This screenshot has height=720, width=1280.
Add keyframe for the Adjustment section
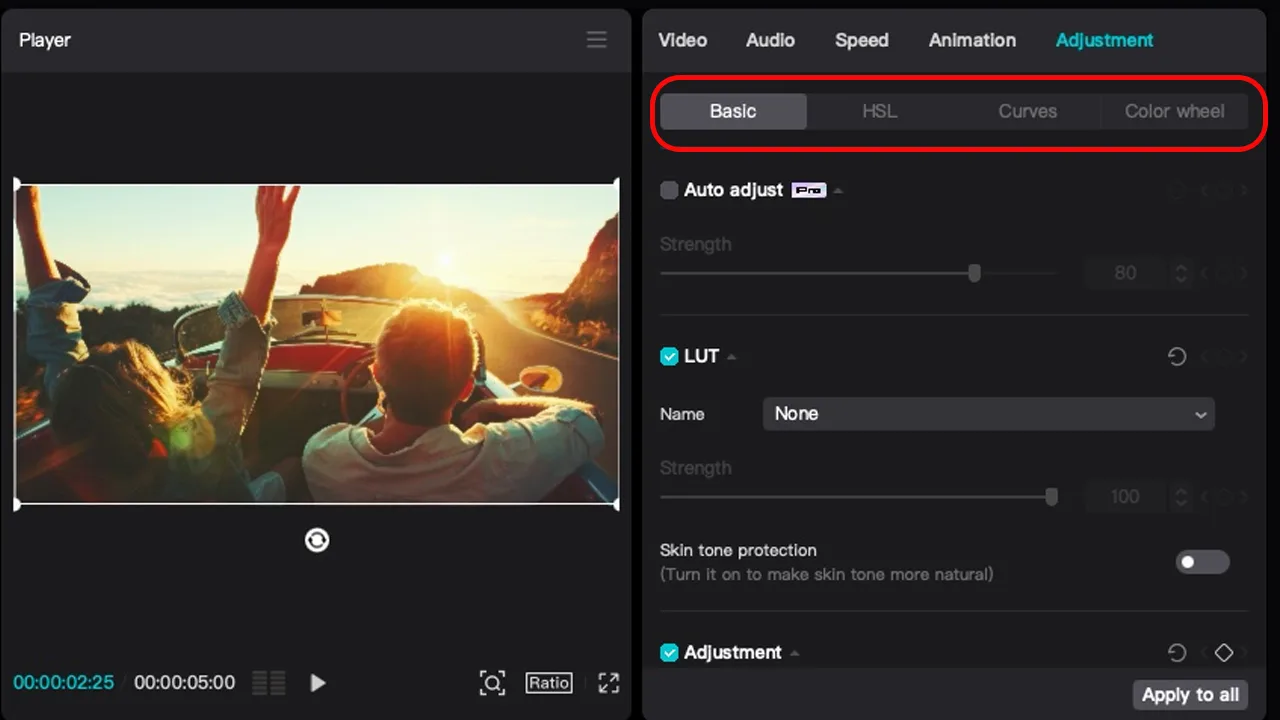(x=1224, y=652)
